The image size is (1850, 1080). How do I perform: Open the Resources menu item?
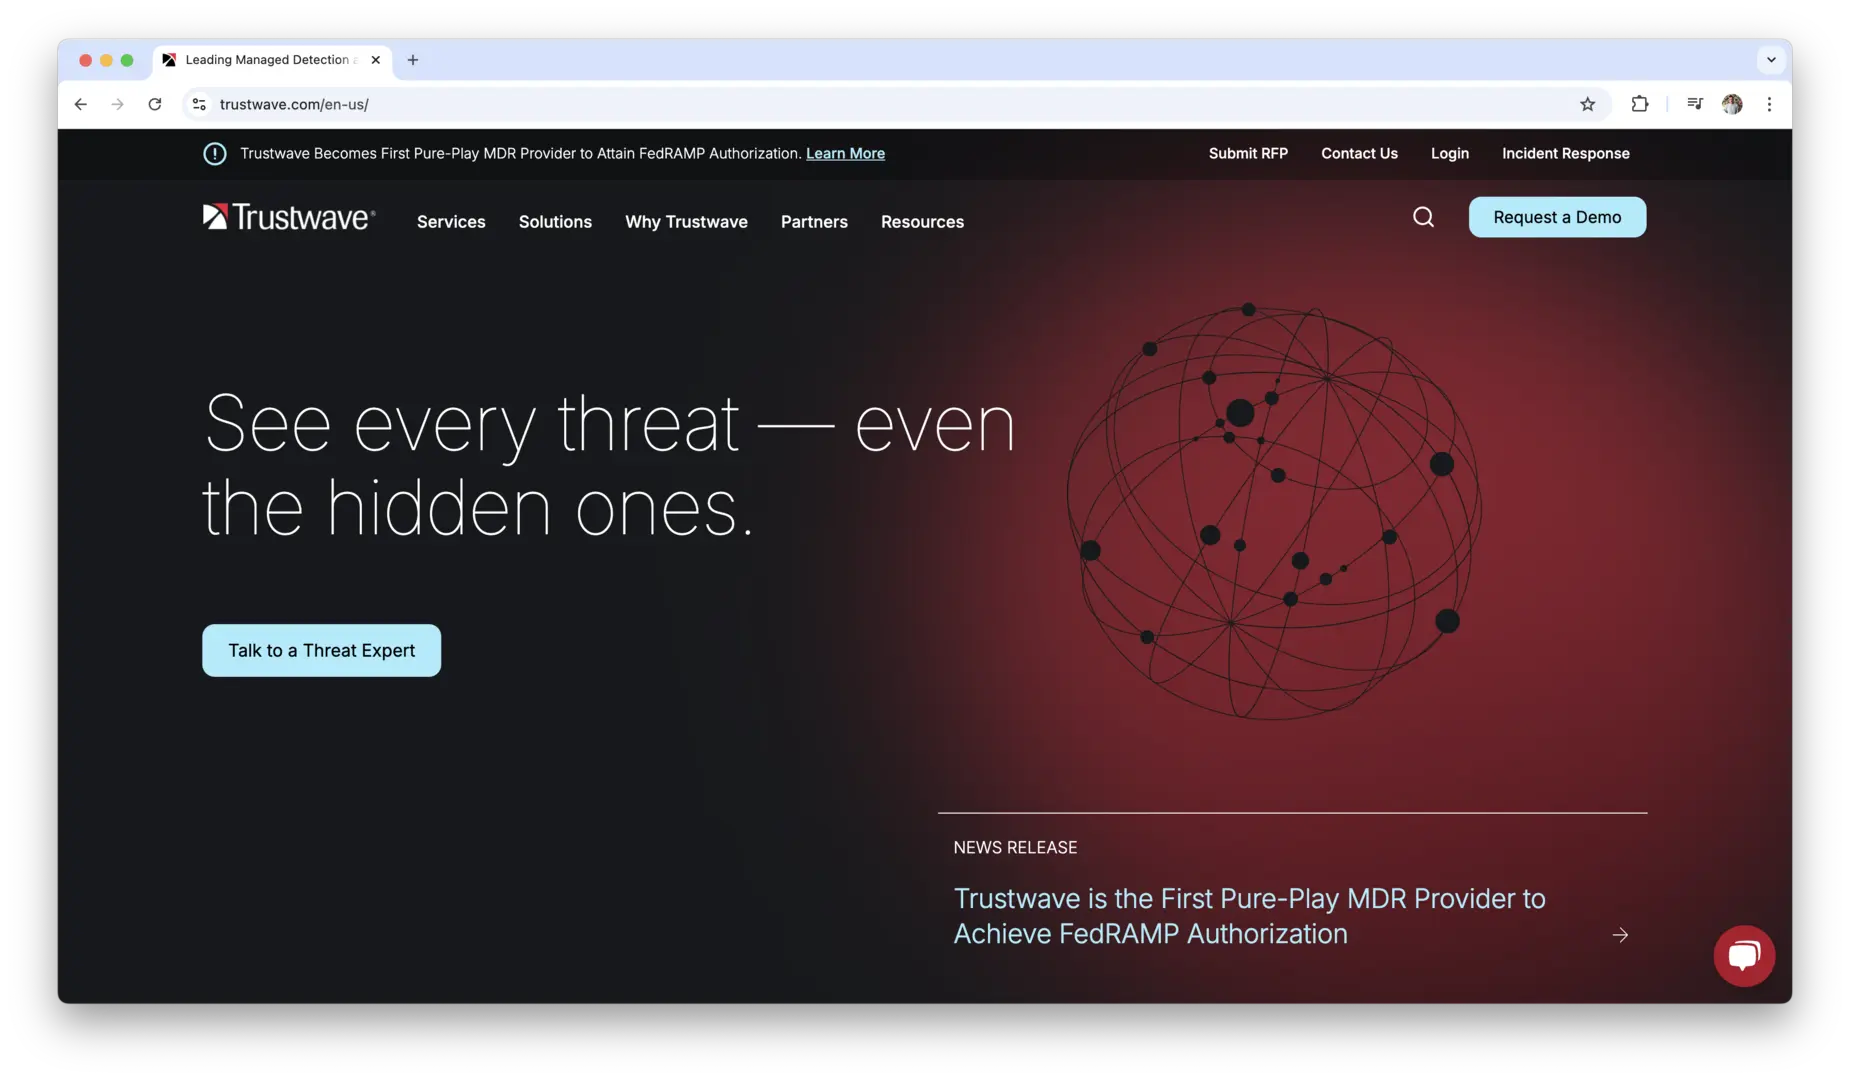(x=922, y=222)
